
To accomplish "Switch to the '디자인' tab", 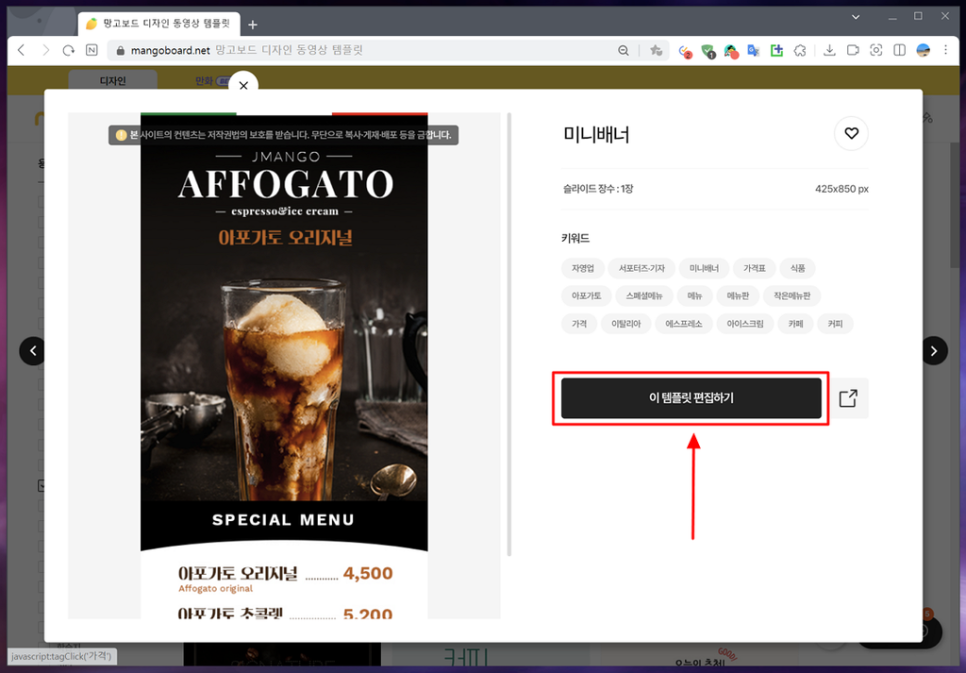I will 113,81.
